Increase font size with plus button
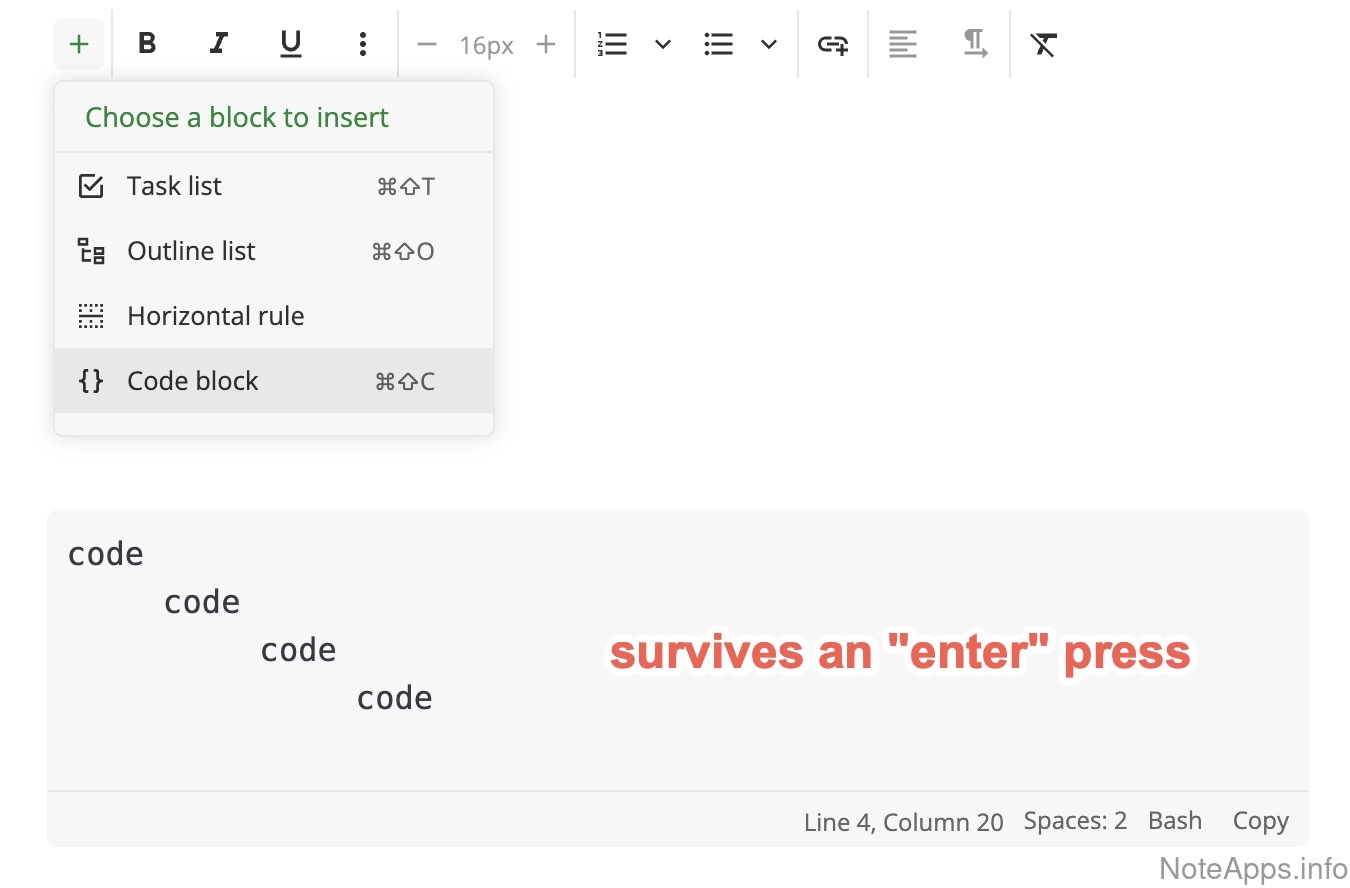The height and width of the screenshot is (888, 1350). pos(546,44)
